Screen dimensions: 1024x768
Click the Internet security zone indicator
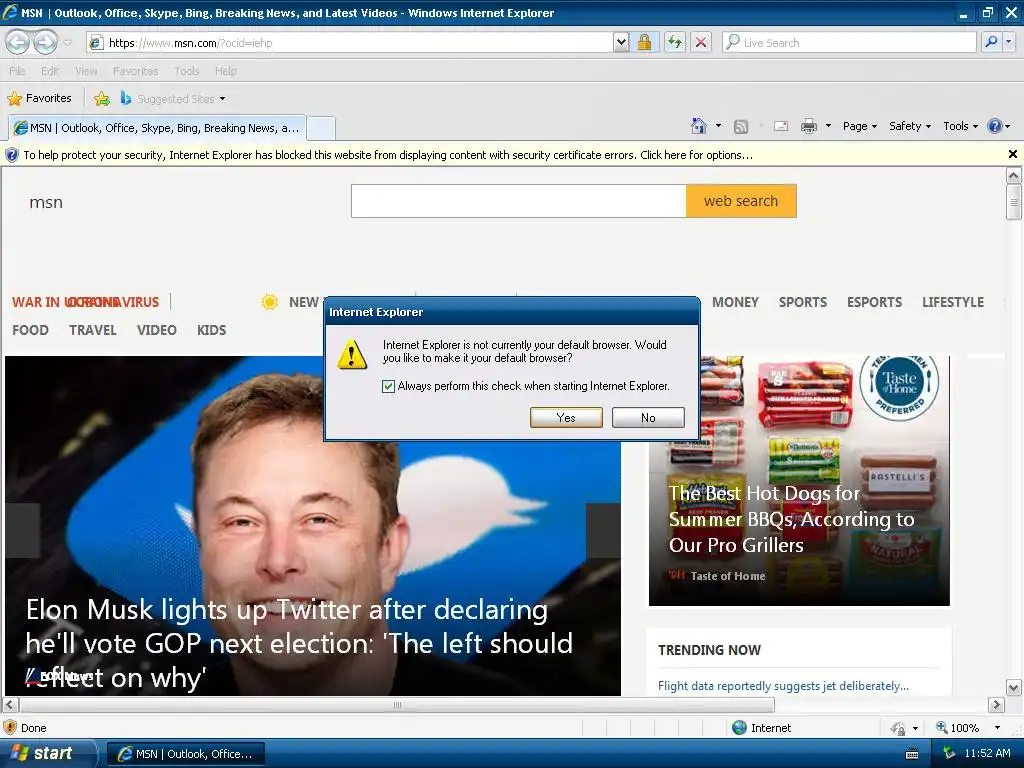pyautogui.click(x=761, y=728)
